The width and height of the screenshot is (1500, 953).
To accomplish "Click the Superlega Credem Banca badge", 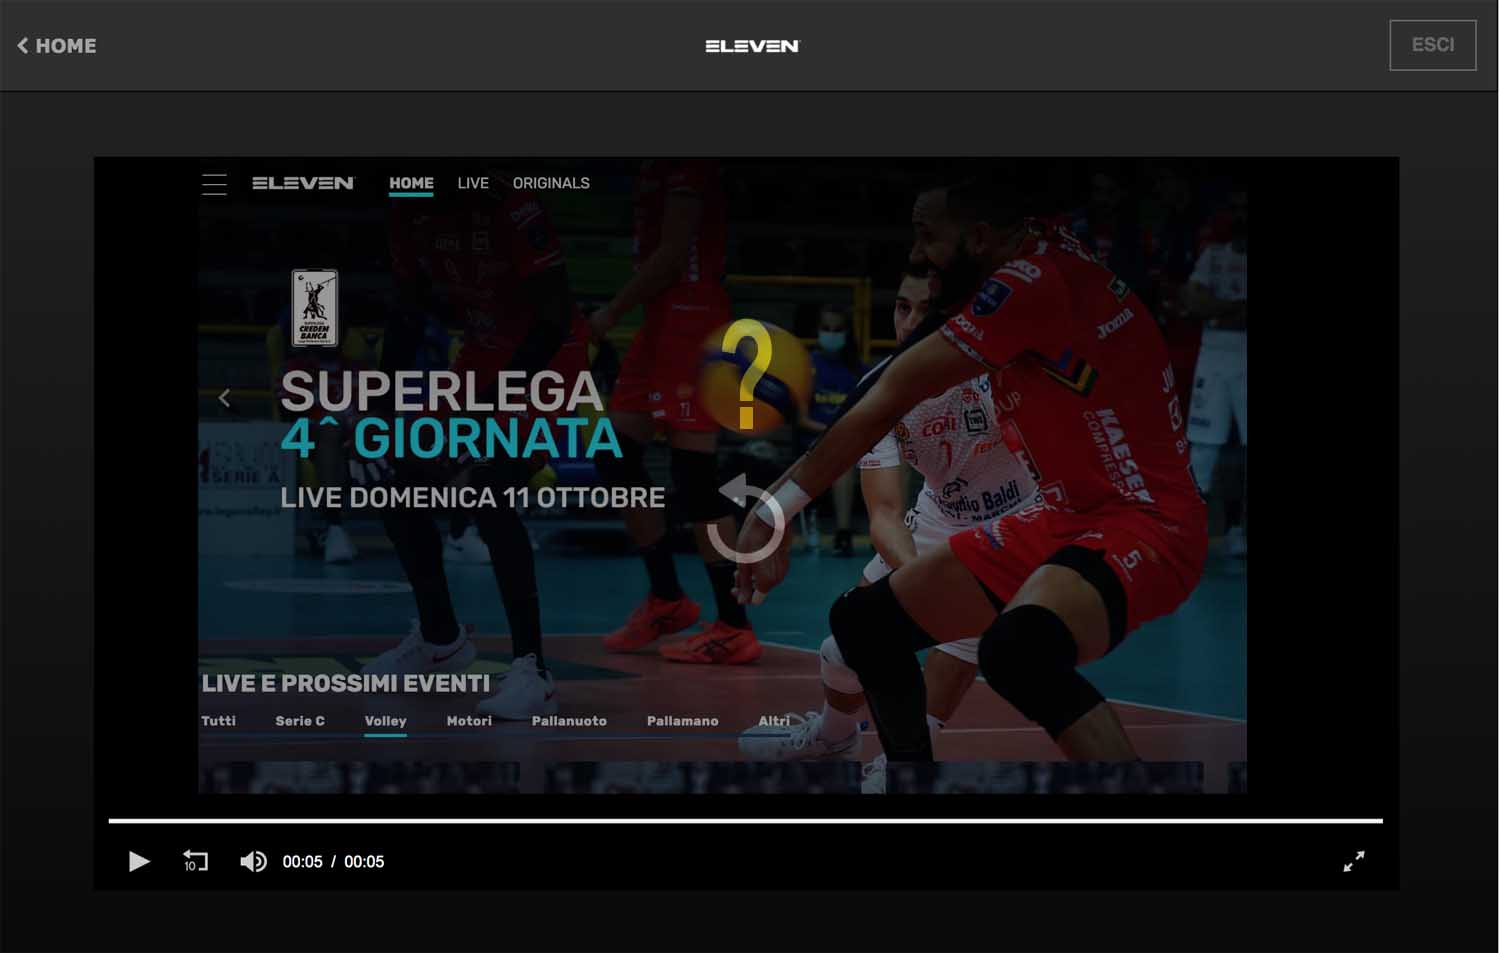I will (315, 308).
